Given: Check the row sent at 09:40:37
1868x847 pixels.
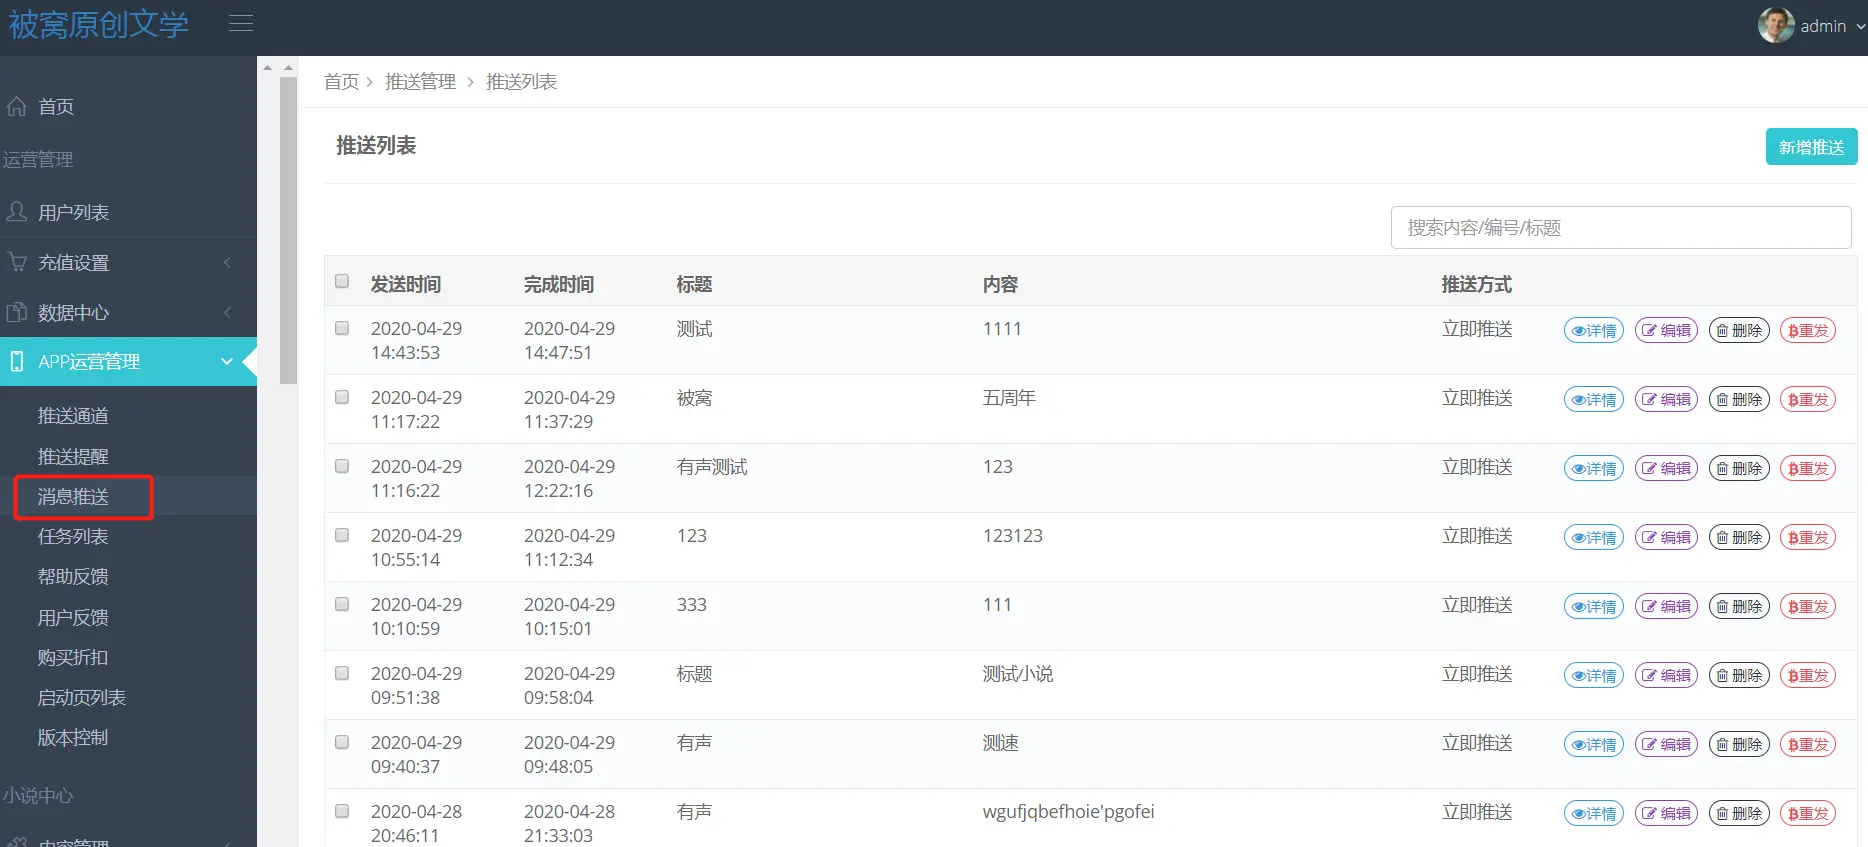Looking at the screenshot, I should 342,742.
